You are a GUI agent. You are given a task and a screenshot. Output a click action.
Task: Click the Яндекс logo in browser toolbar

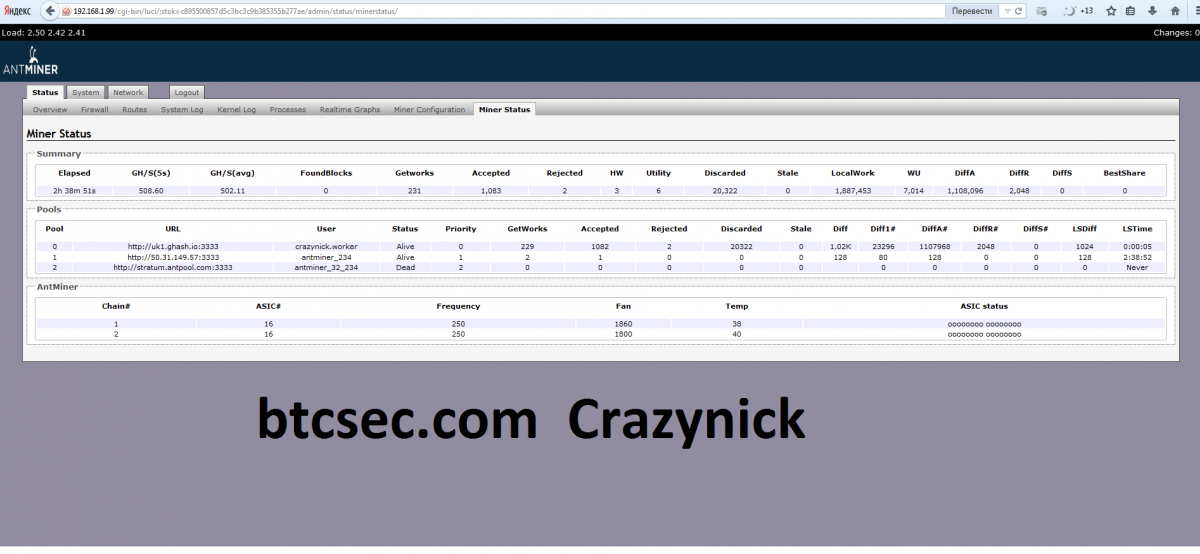pos(17,11)
